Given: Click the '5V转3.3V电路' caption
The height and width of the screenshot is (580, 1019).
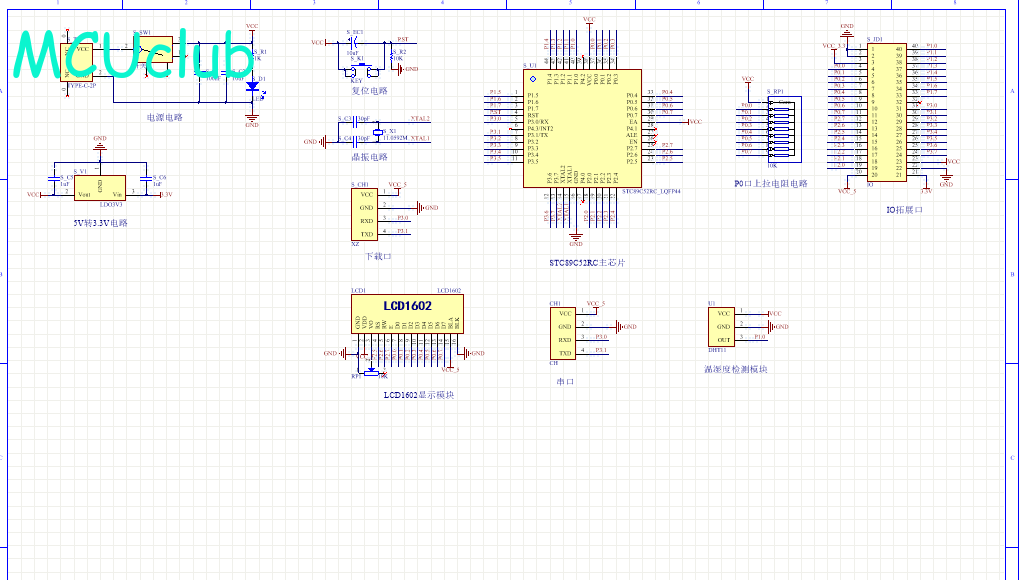Looking at the screenshot, I should pyautogui.click(x=101, y=223).
